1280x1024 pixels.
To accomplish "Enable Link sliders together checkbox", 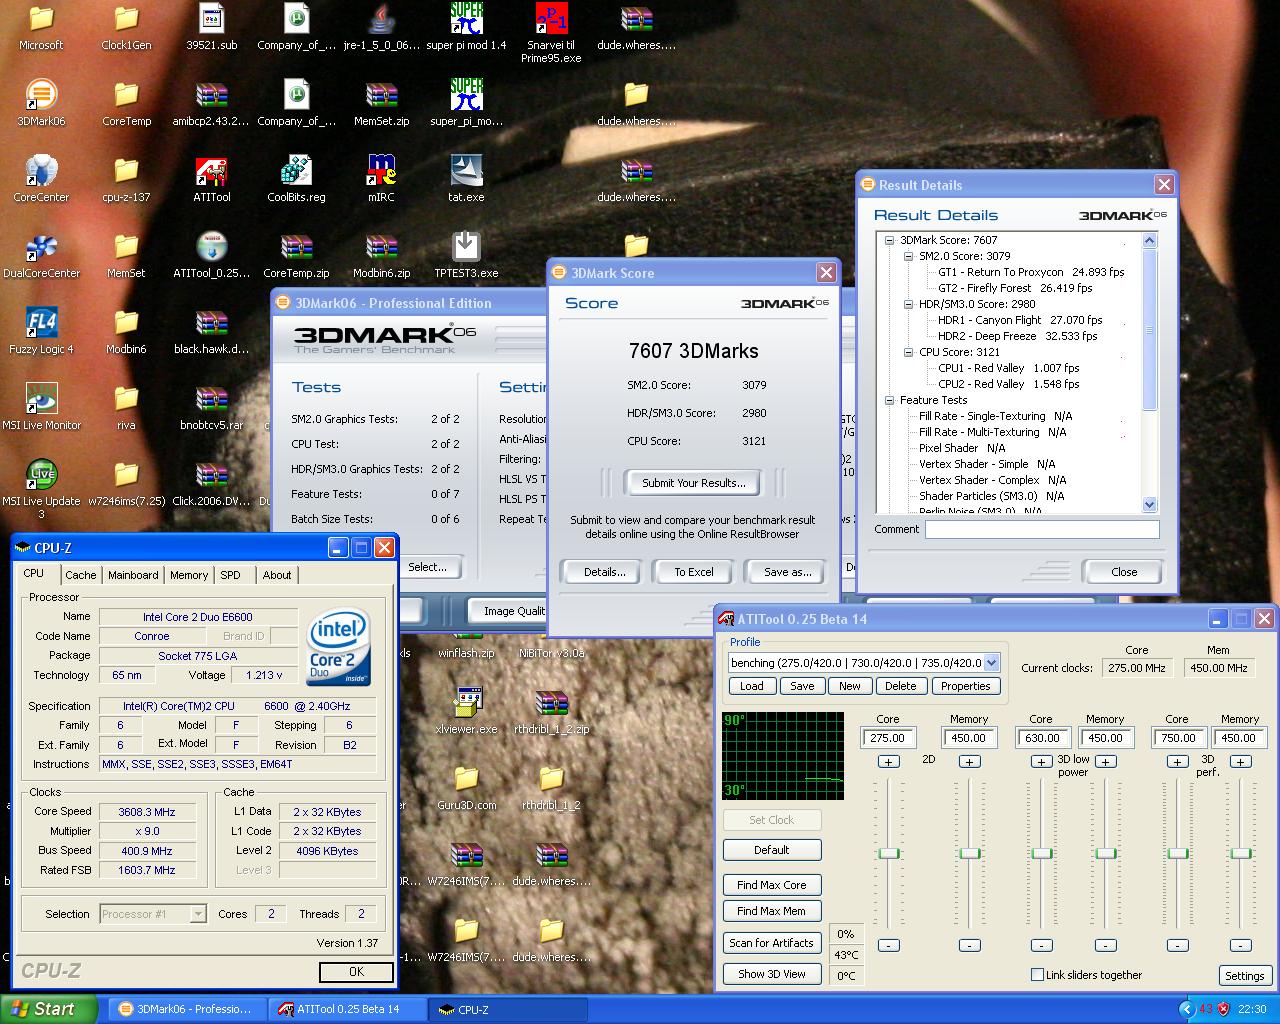I will click(1037, 974).
